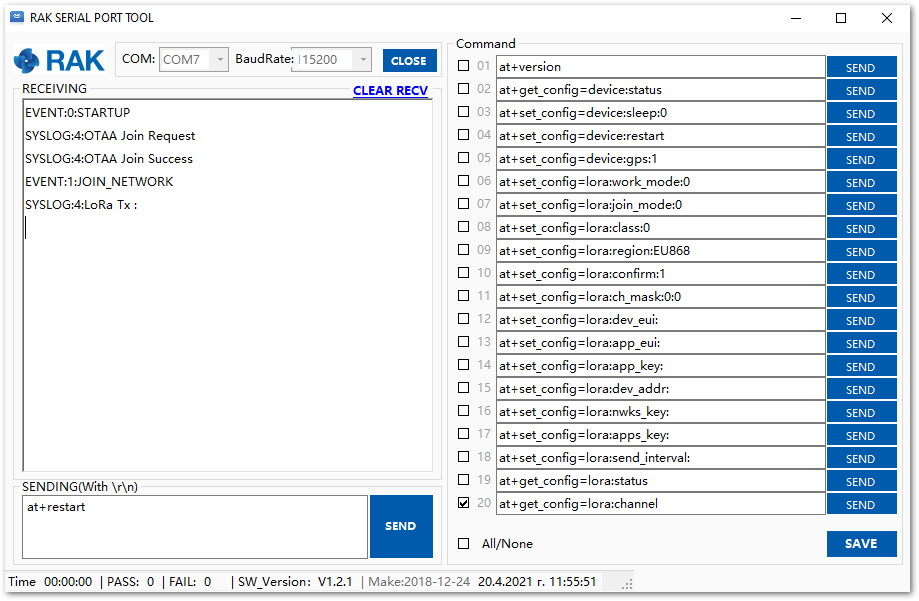Send the at+get_config=lora:status command

point(860,482)
